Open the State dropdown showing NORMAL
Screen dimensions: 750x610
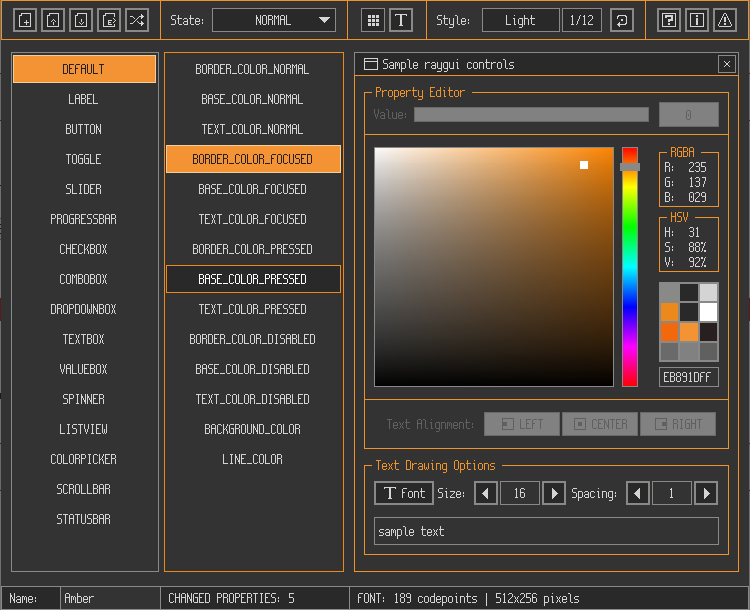[274, 20]
